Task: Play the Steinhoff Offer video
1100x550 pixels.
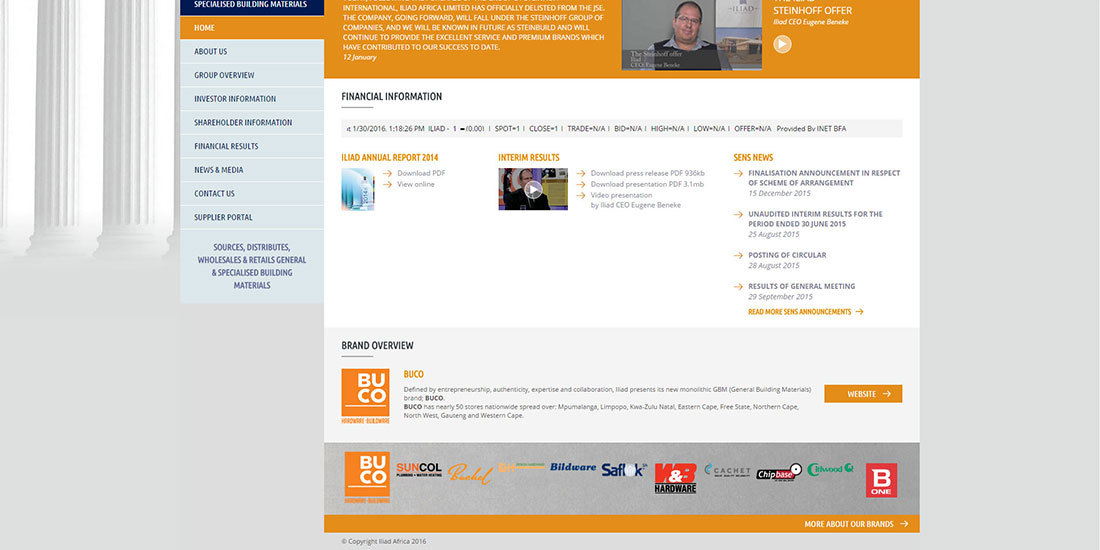Action: [782, 44]
